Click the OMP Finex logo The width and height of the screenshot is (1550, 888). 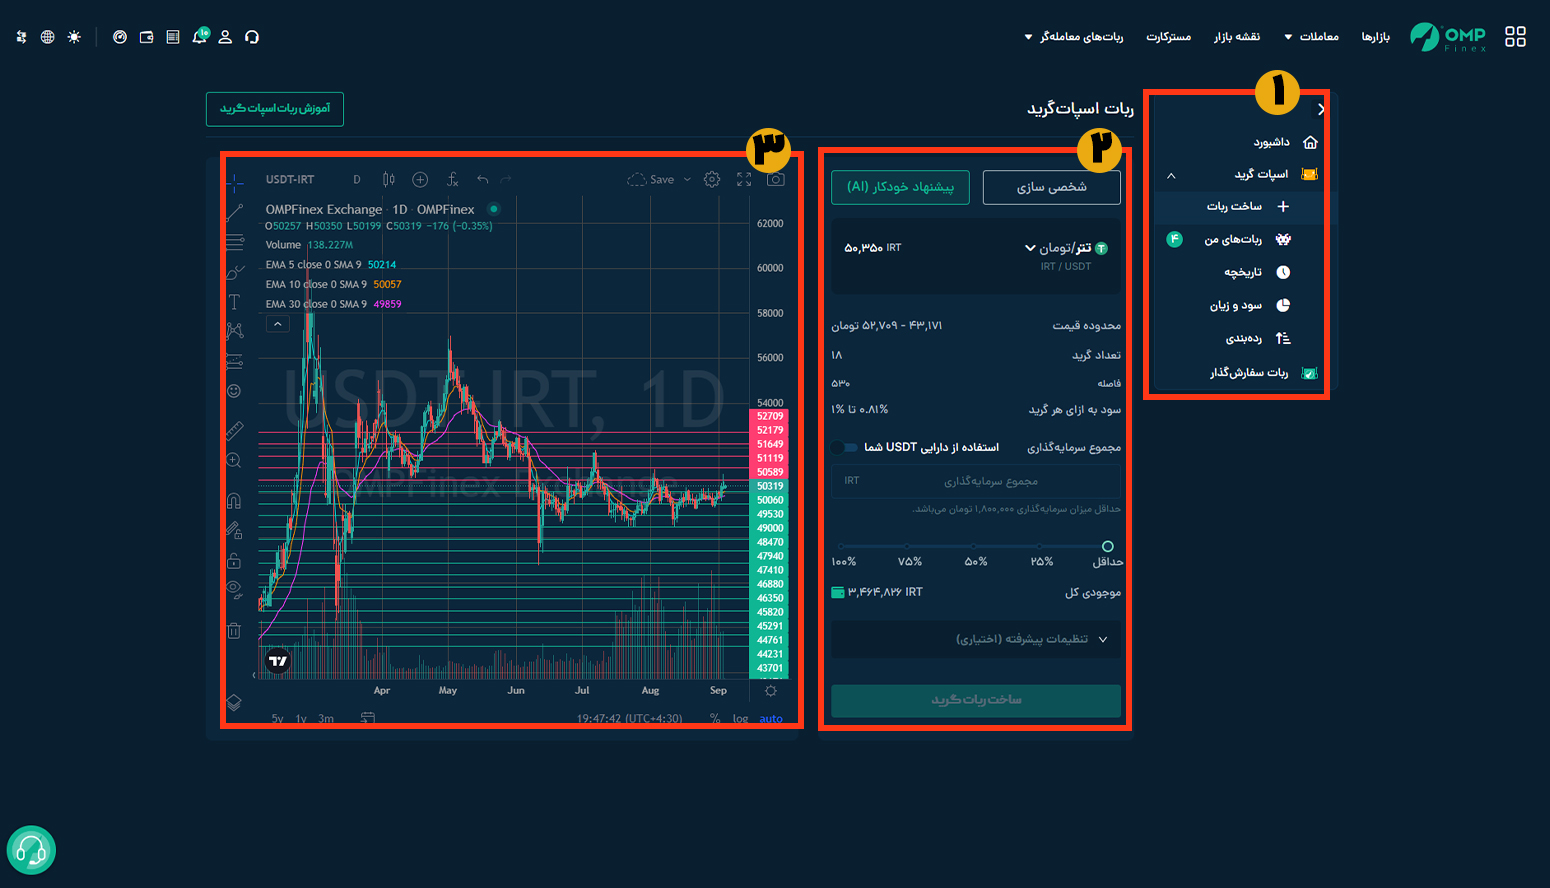(1448, 37)
